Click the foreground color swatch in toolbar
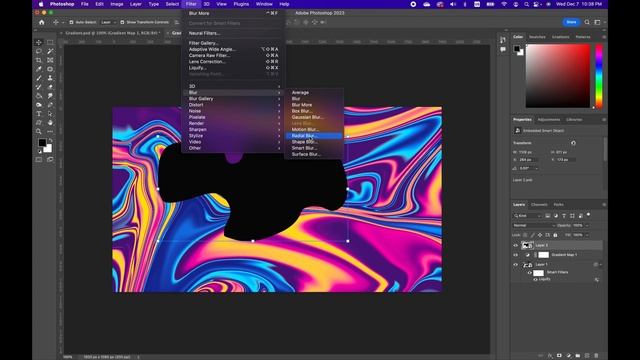Image resolution: width=640 pixels, height=360 pixels. [x=42, y=142]
